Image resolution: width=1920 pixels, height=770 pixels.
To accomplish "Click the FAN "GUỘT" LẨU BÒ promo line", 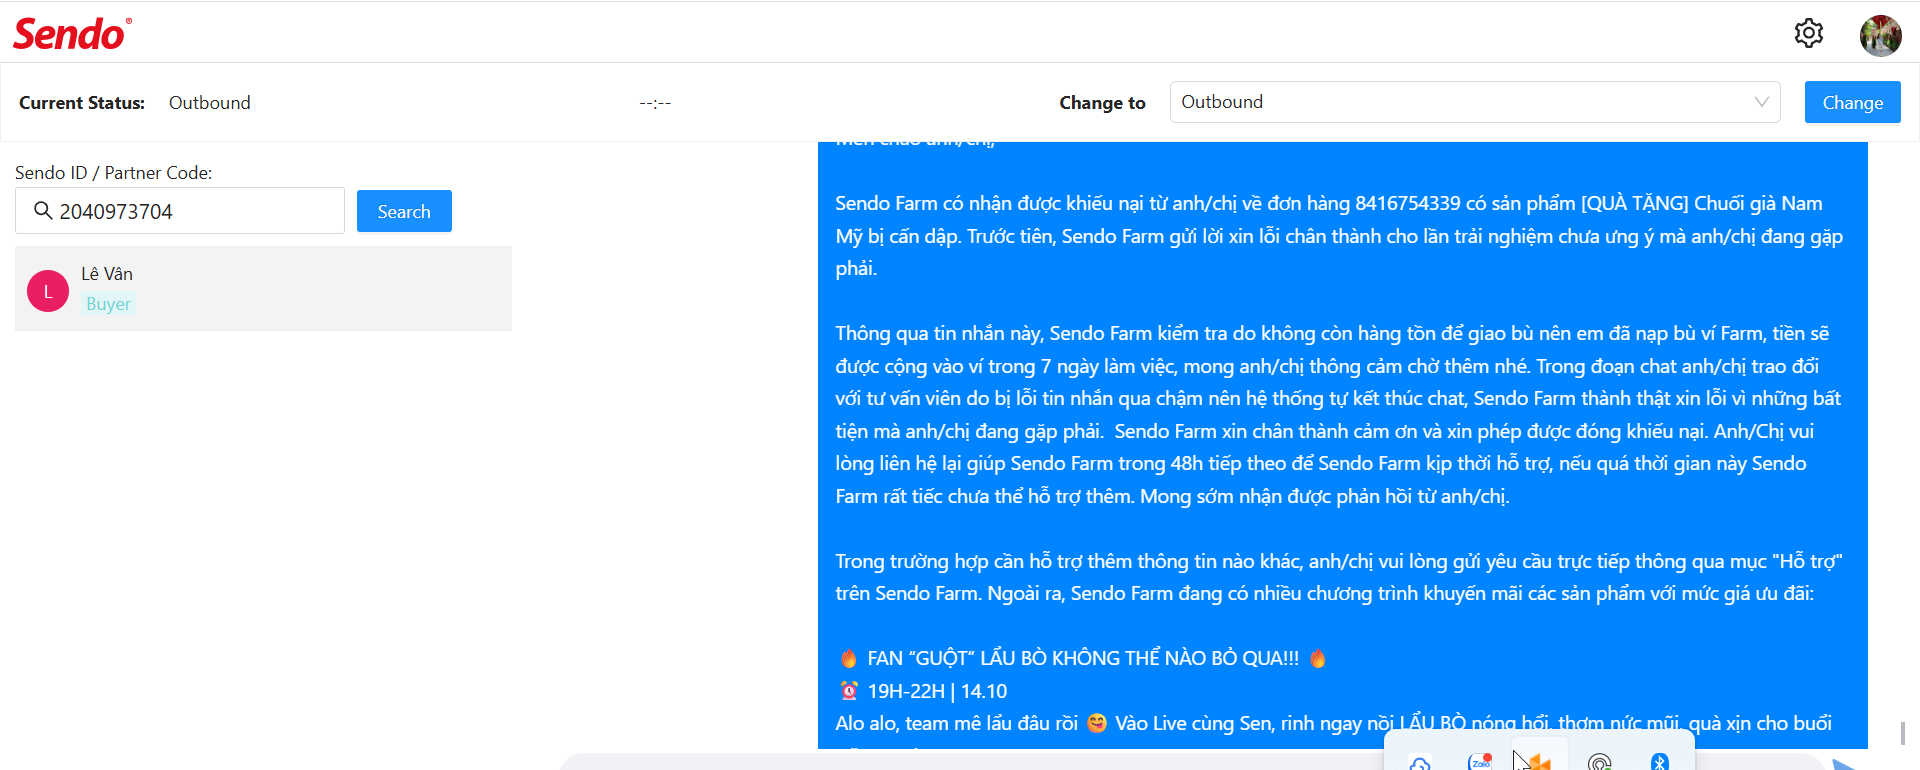I will [1083, 658].
